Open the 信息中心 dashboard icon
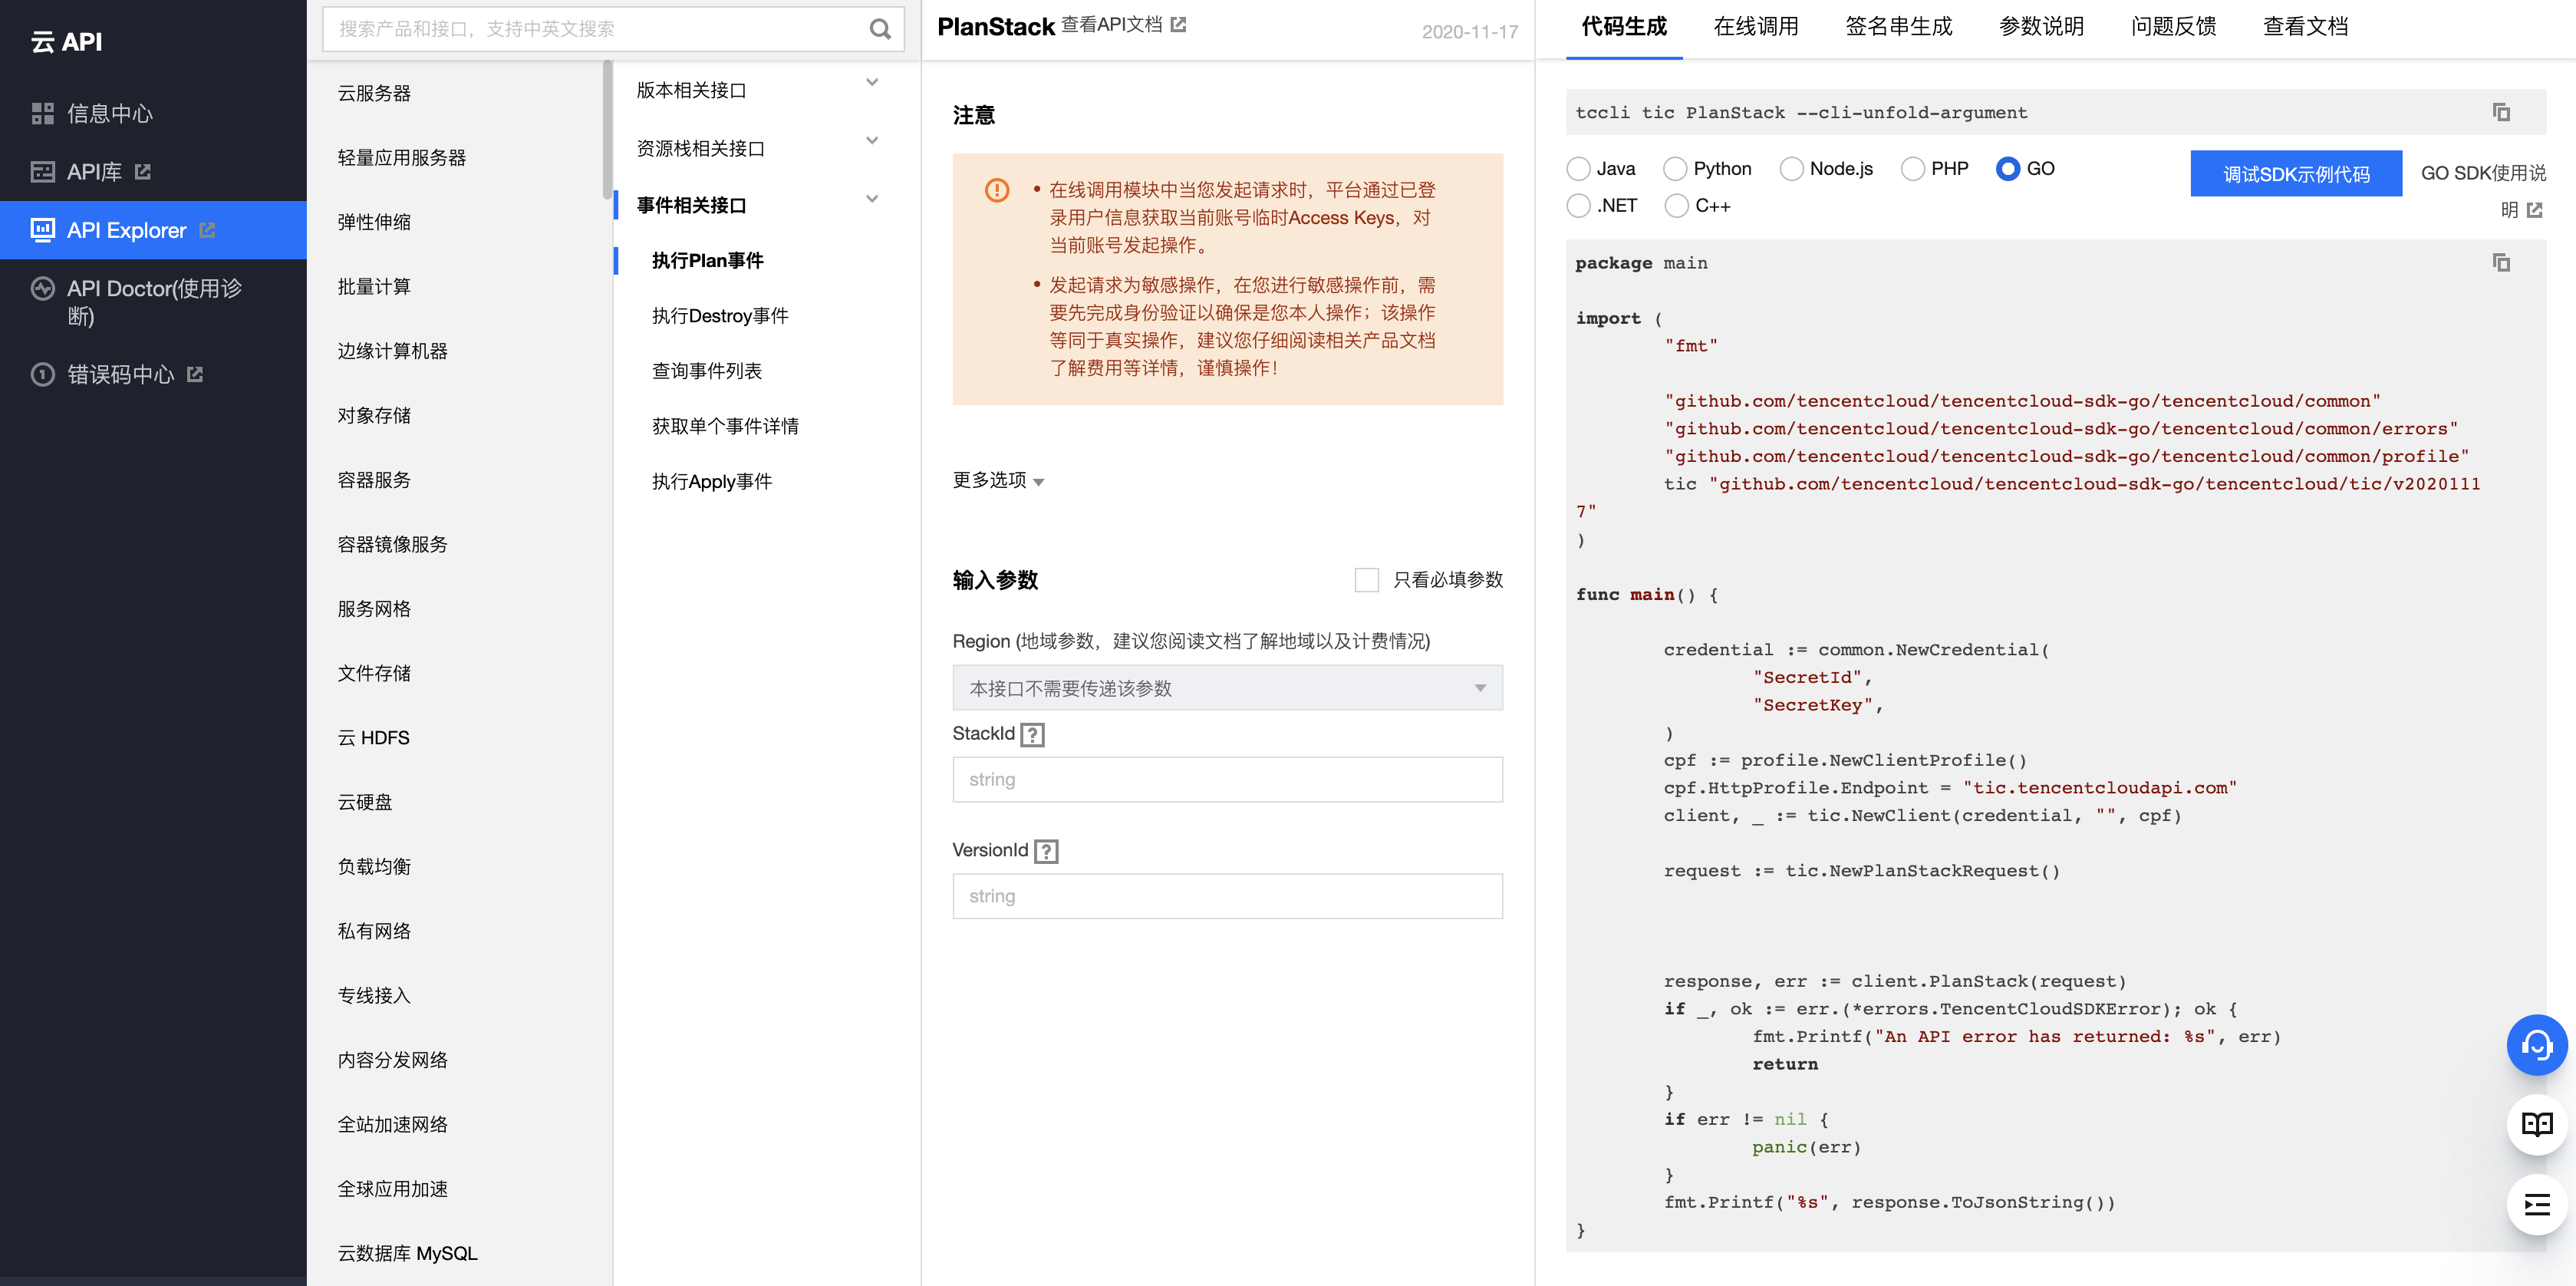 42,113
